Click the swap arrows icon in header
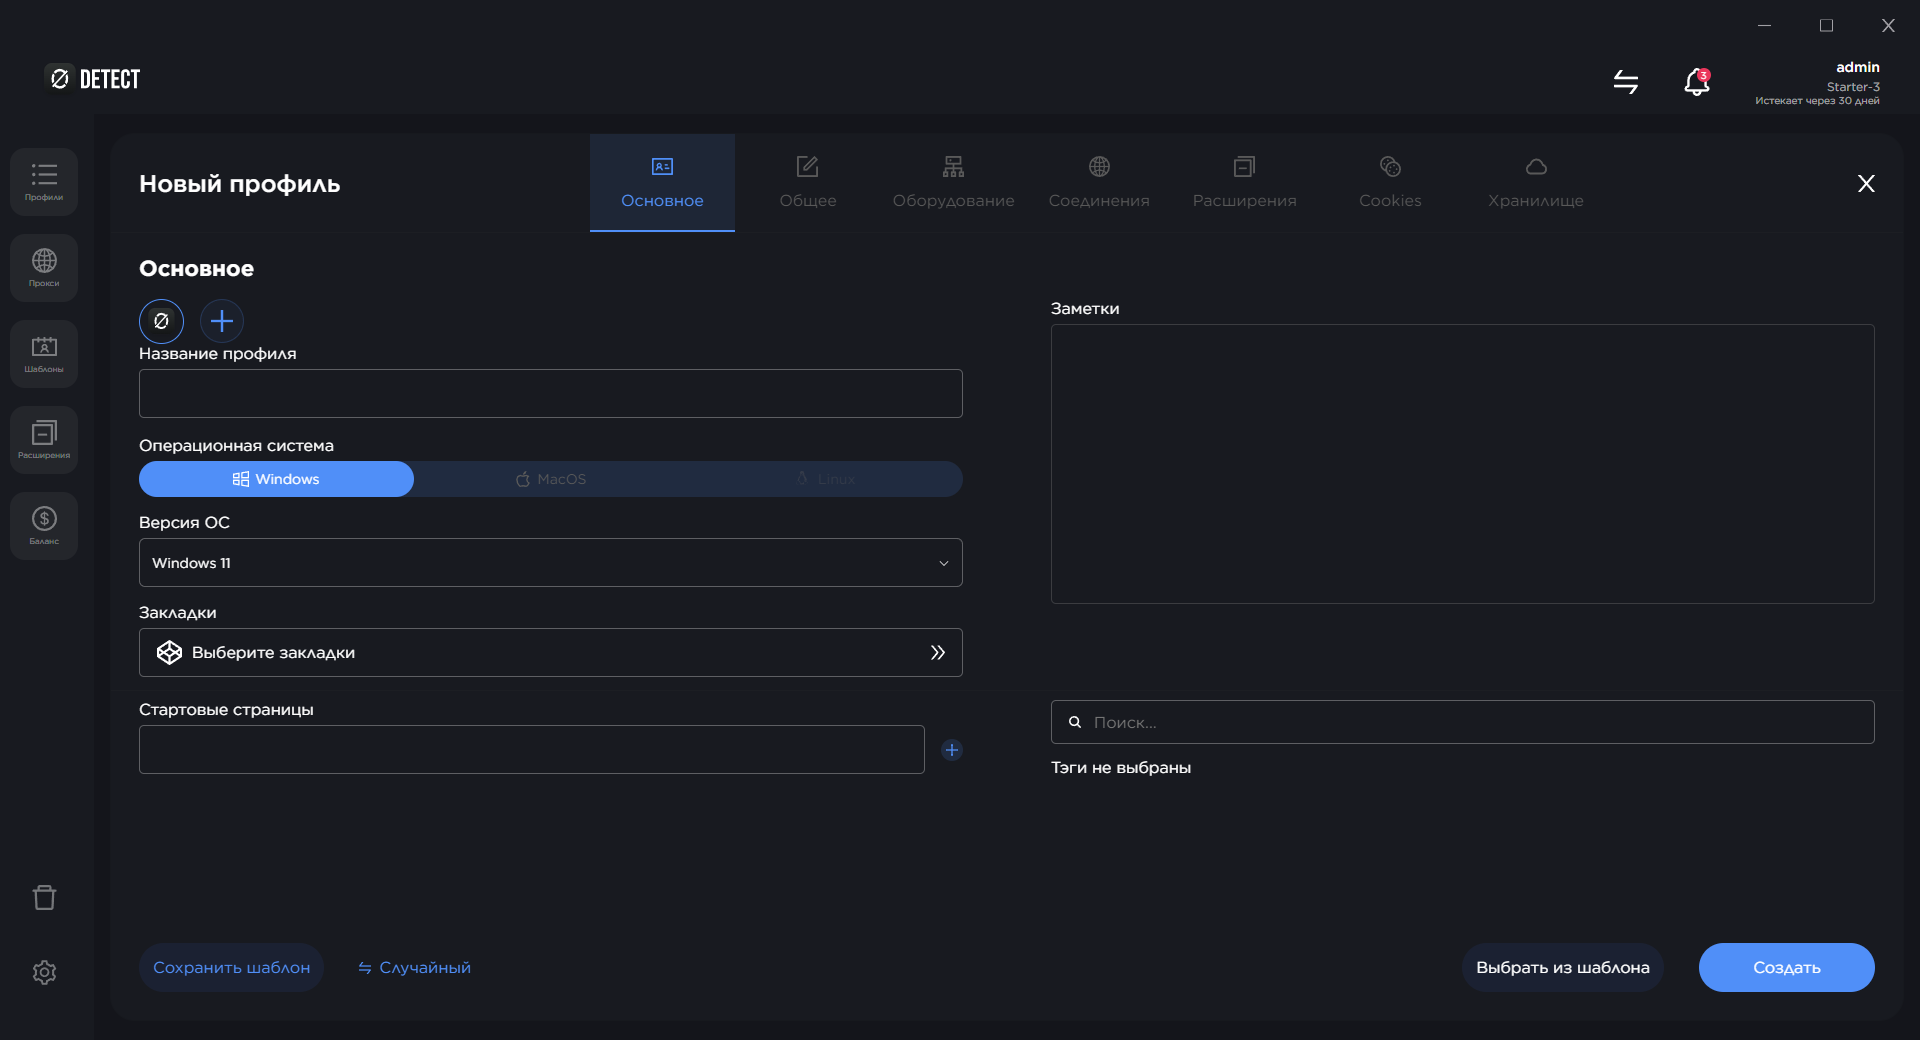The height and width of the screenshot is (1040, 1920). pyautogui.click(x=1626, y=82)
